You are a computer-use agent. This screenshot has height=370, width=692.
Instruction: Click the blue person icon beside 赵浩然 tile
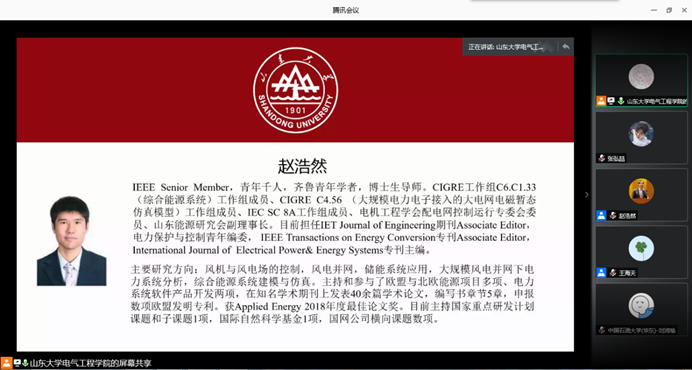tap(601, 215)
